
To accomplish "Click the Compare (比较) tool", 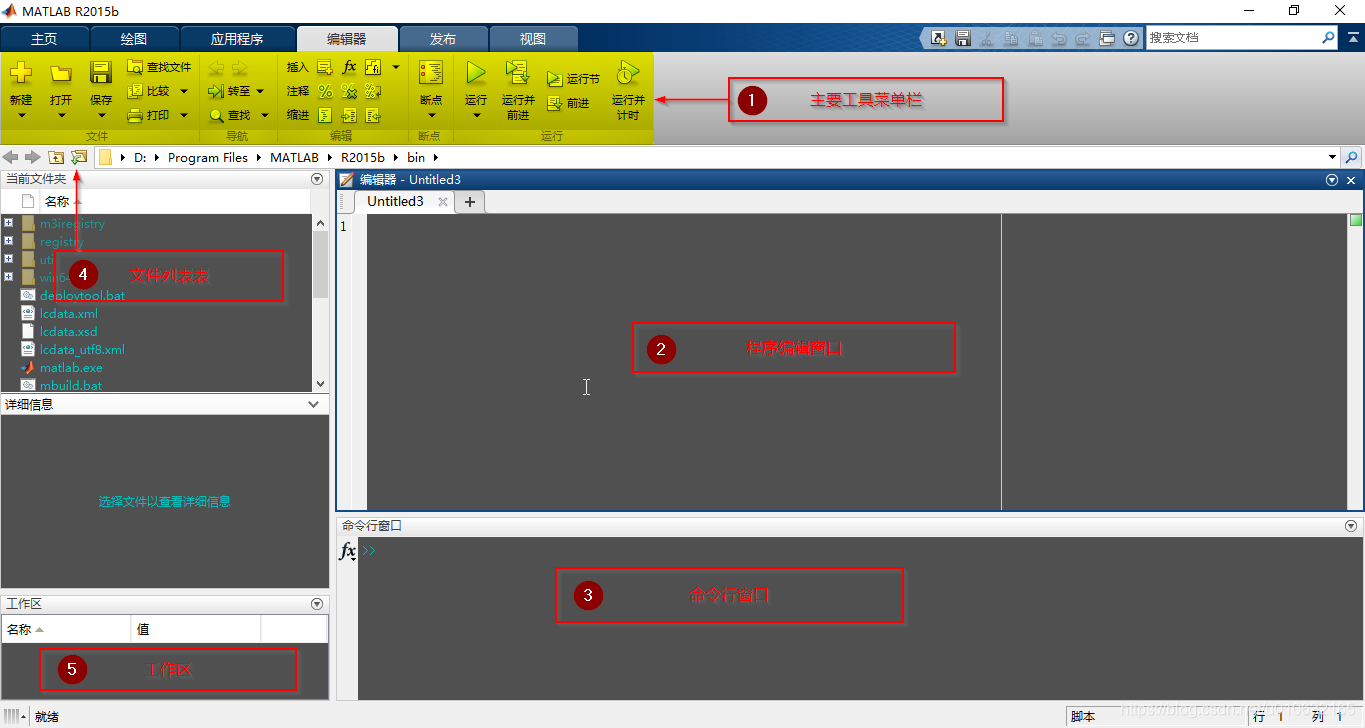I will click(x=149, y=91).
